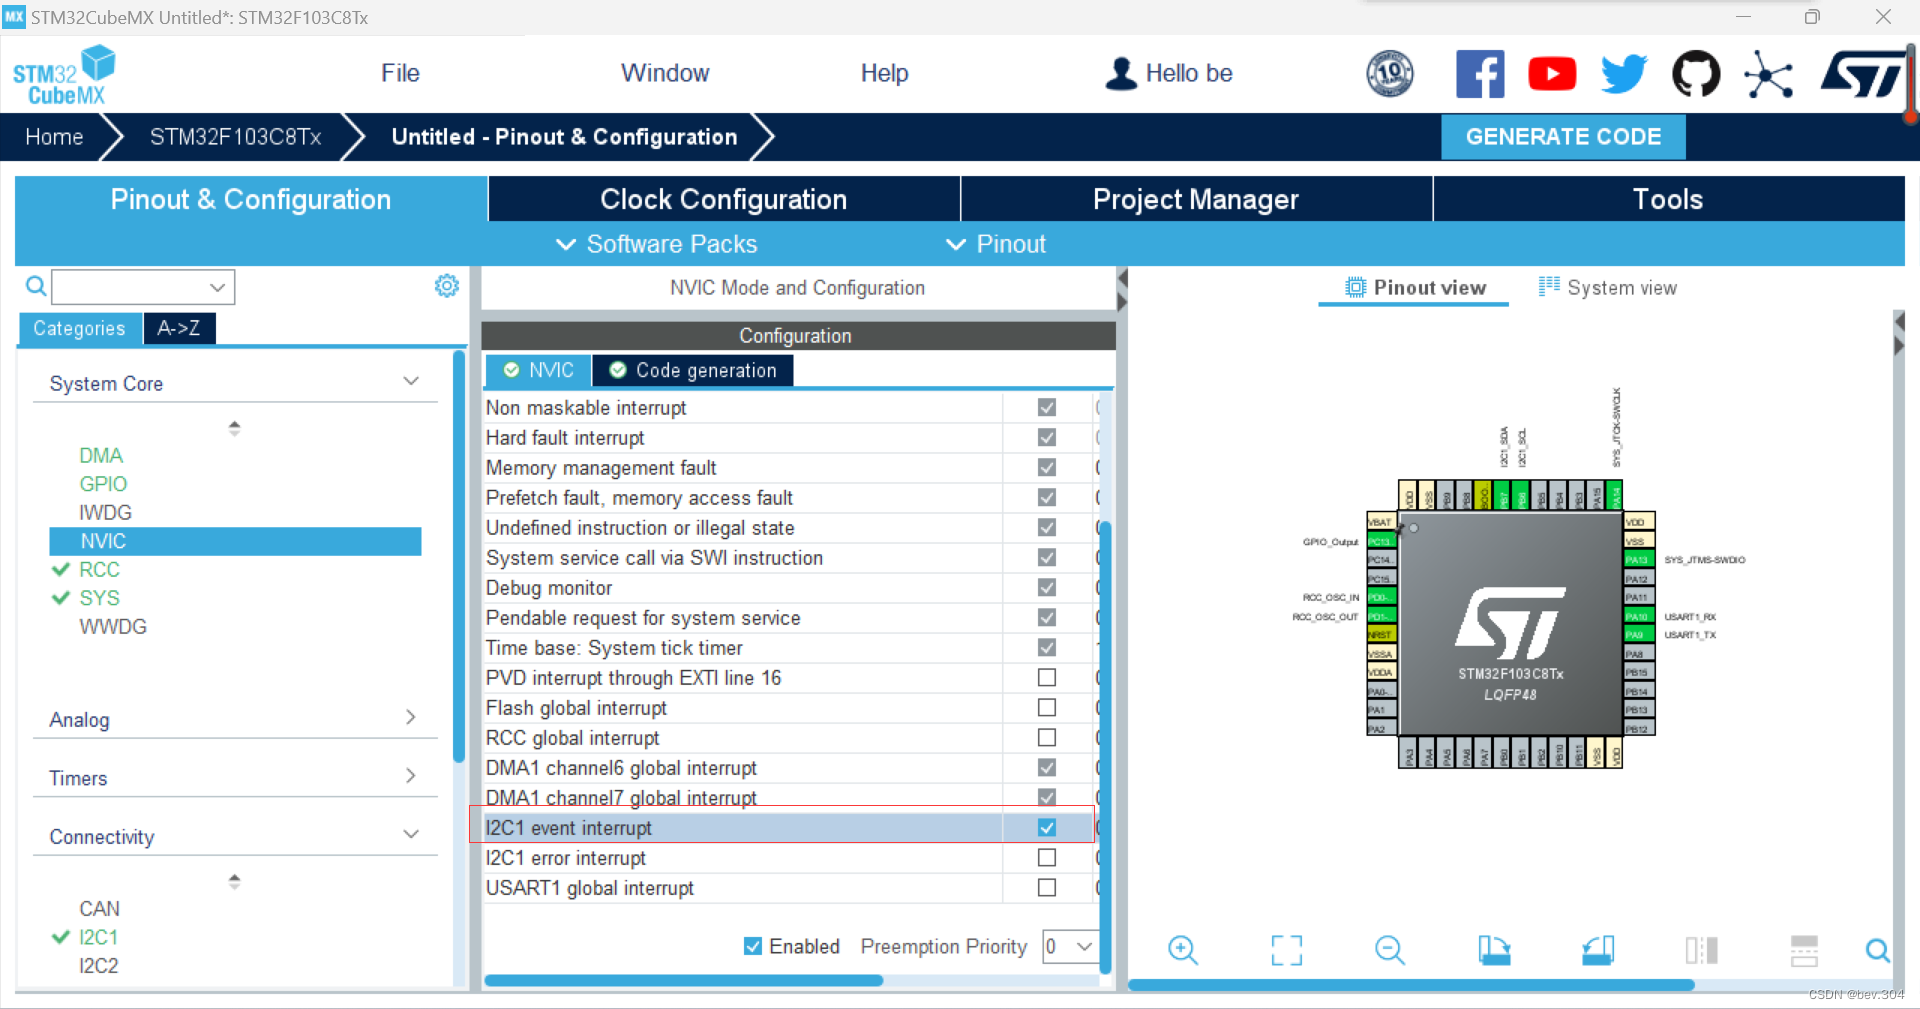Switch to System view
This screenshot has height=1009, width=1920.
point(1607,287)
